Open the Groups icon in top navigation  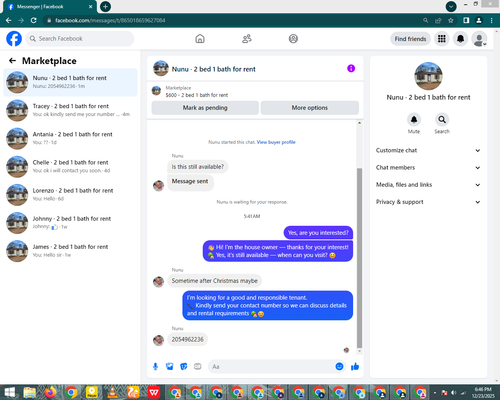coord(293,39)
